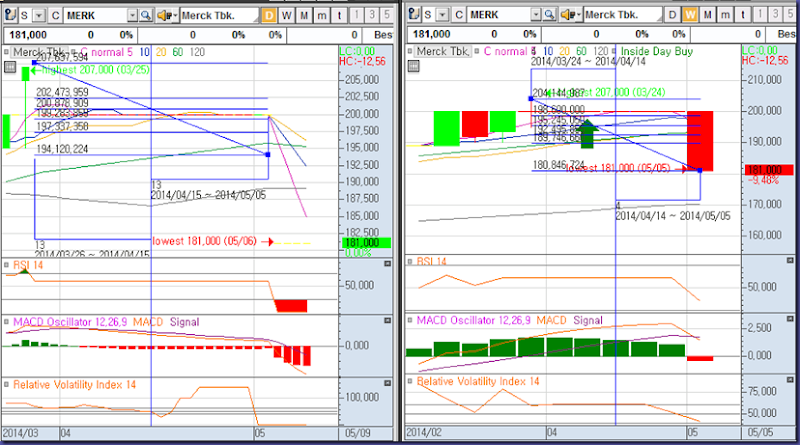
Task: Open symbol search magnifier in weekly chart
Action: [x=549, y=15]
